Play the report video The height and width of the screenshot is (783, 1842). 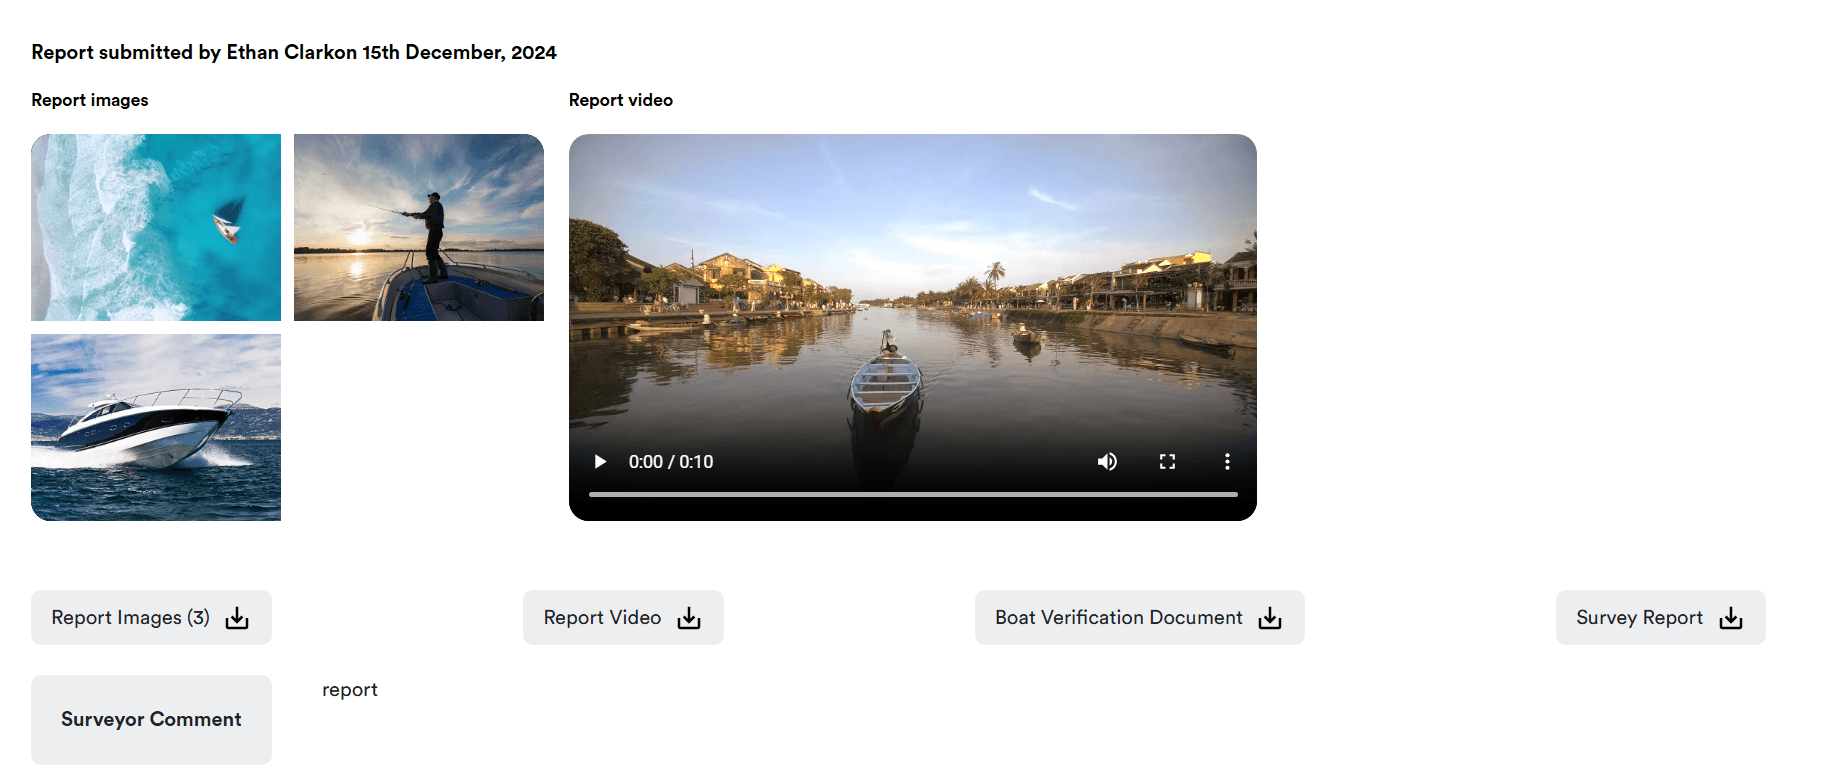coord(600,461)
